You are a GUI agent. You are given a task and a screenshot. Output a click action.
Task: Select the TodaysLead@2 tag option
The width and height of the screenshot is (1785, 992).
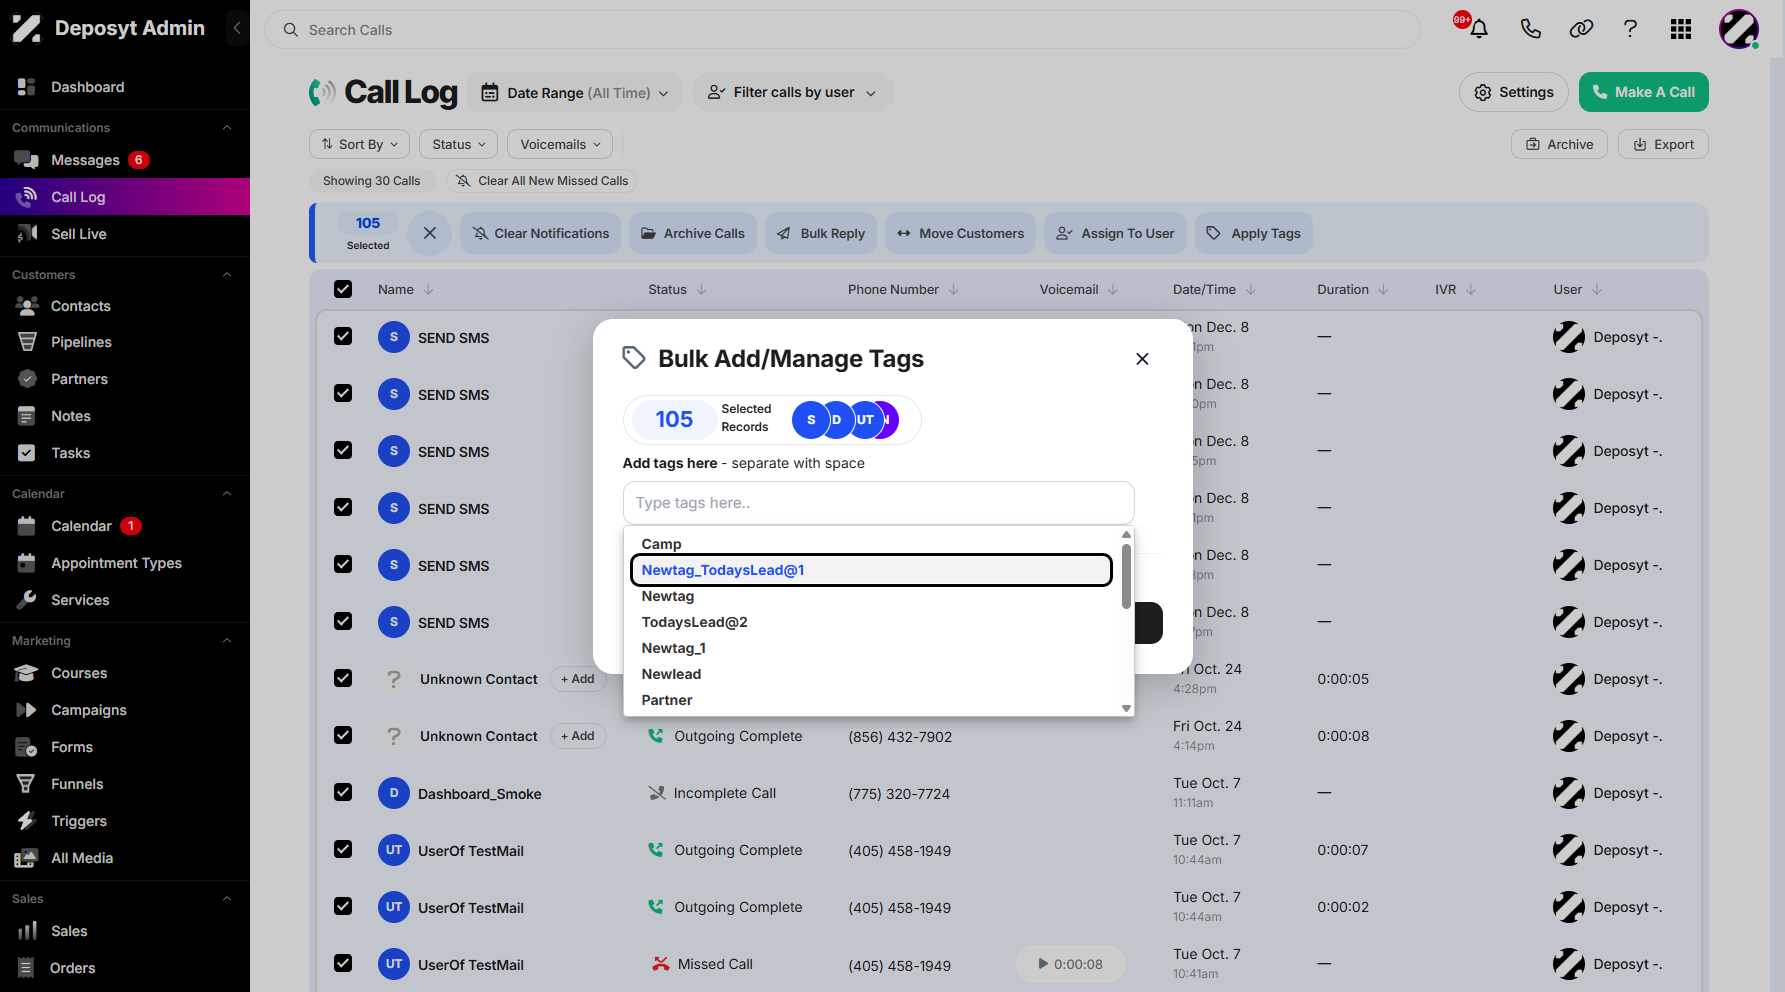(x=871, y=622)
